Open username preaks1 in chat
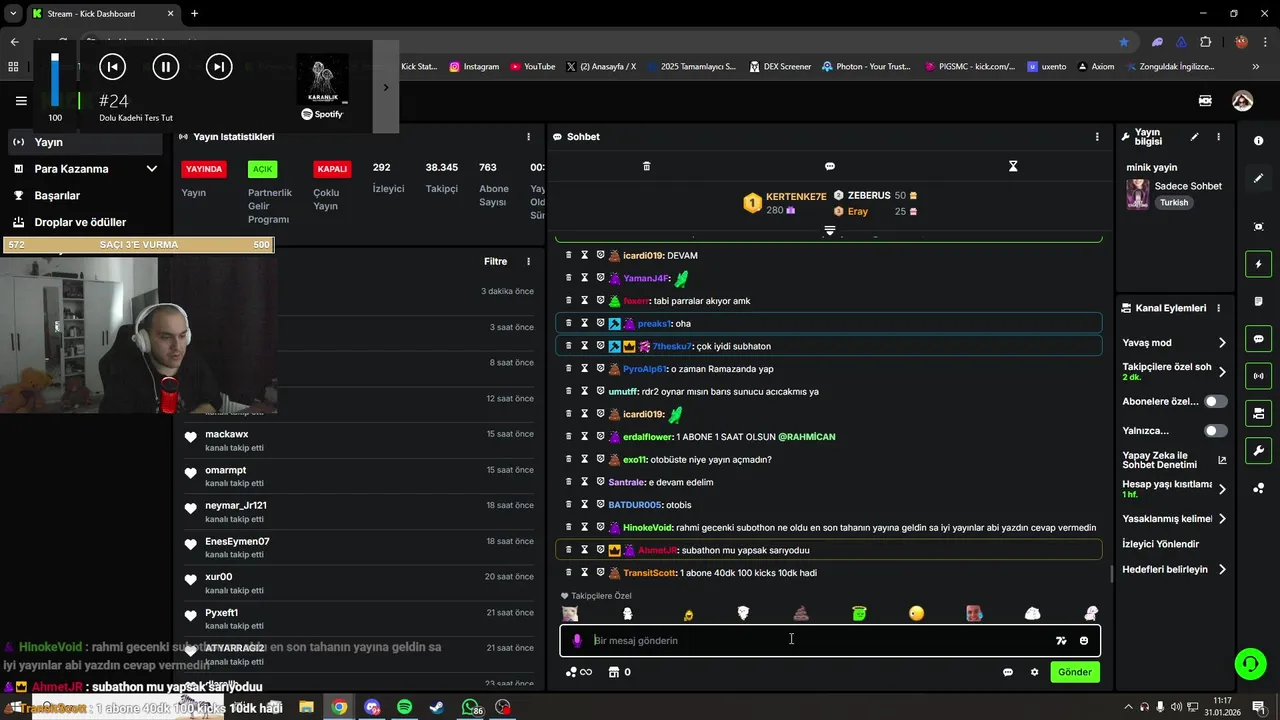 click(654, 324)
